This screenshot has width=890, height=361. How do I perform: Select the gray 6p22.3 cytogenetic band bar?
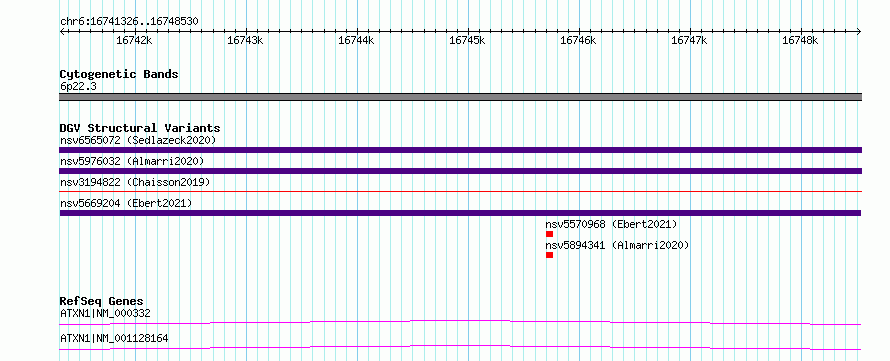(460, 97)
